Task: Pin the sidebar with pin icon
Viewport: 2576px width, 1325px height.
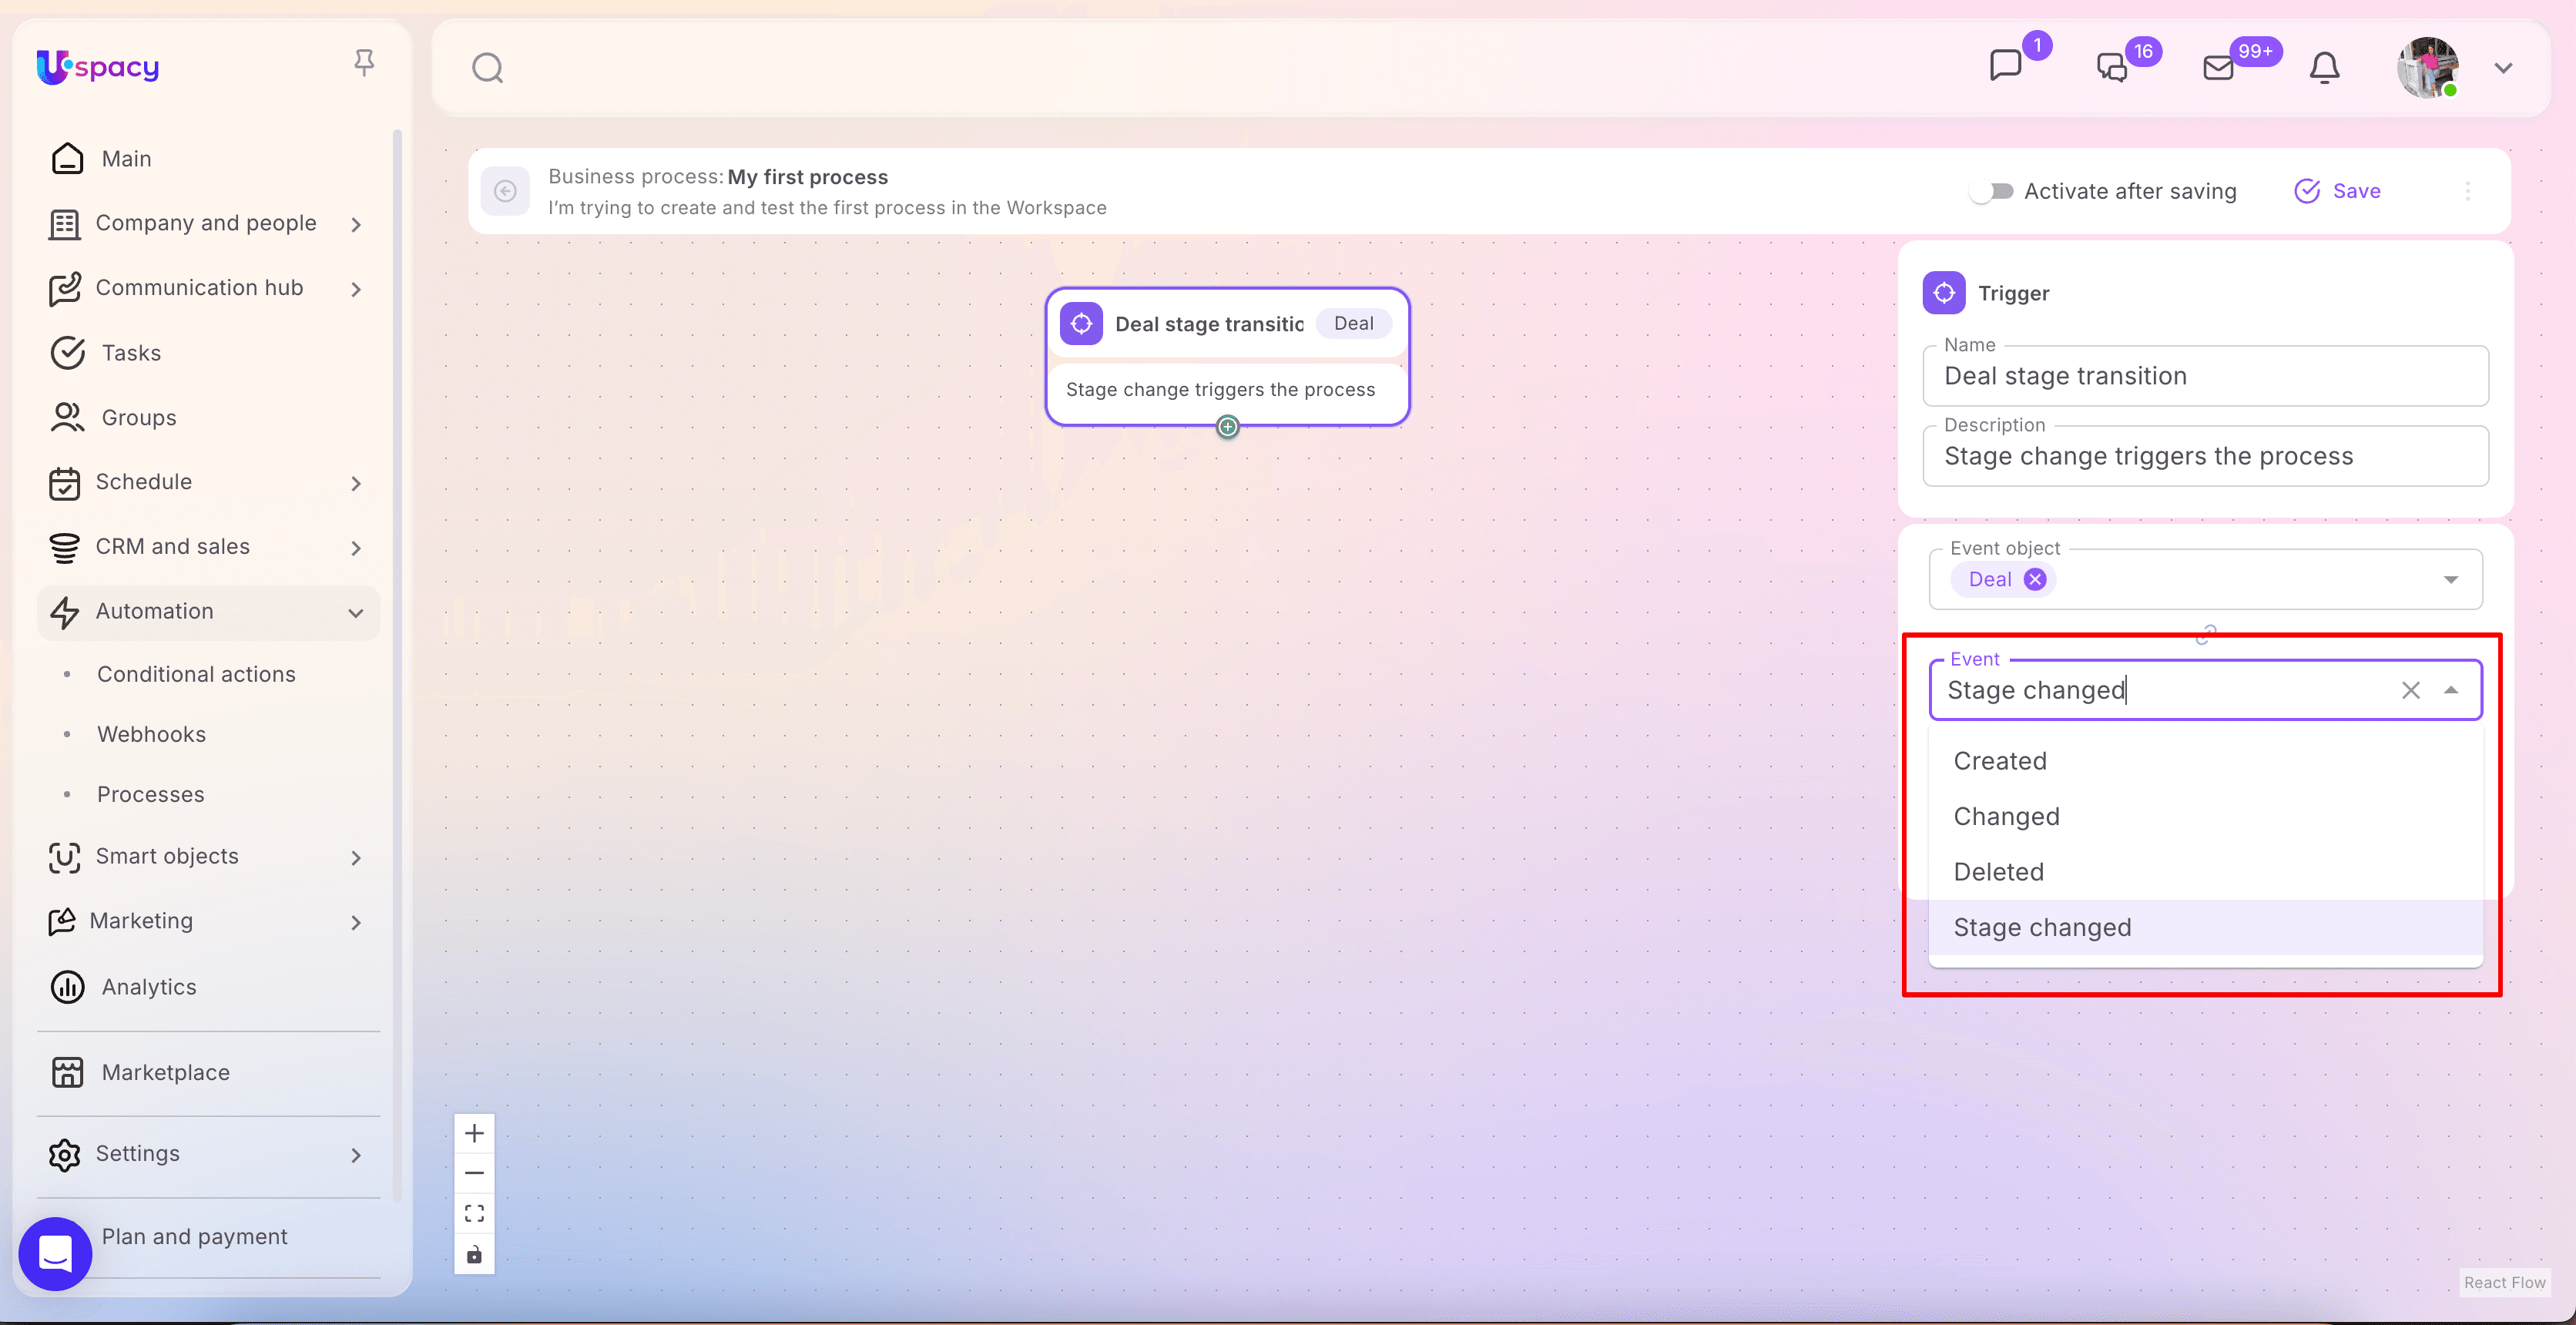Action: pos(364,63)
